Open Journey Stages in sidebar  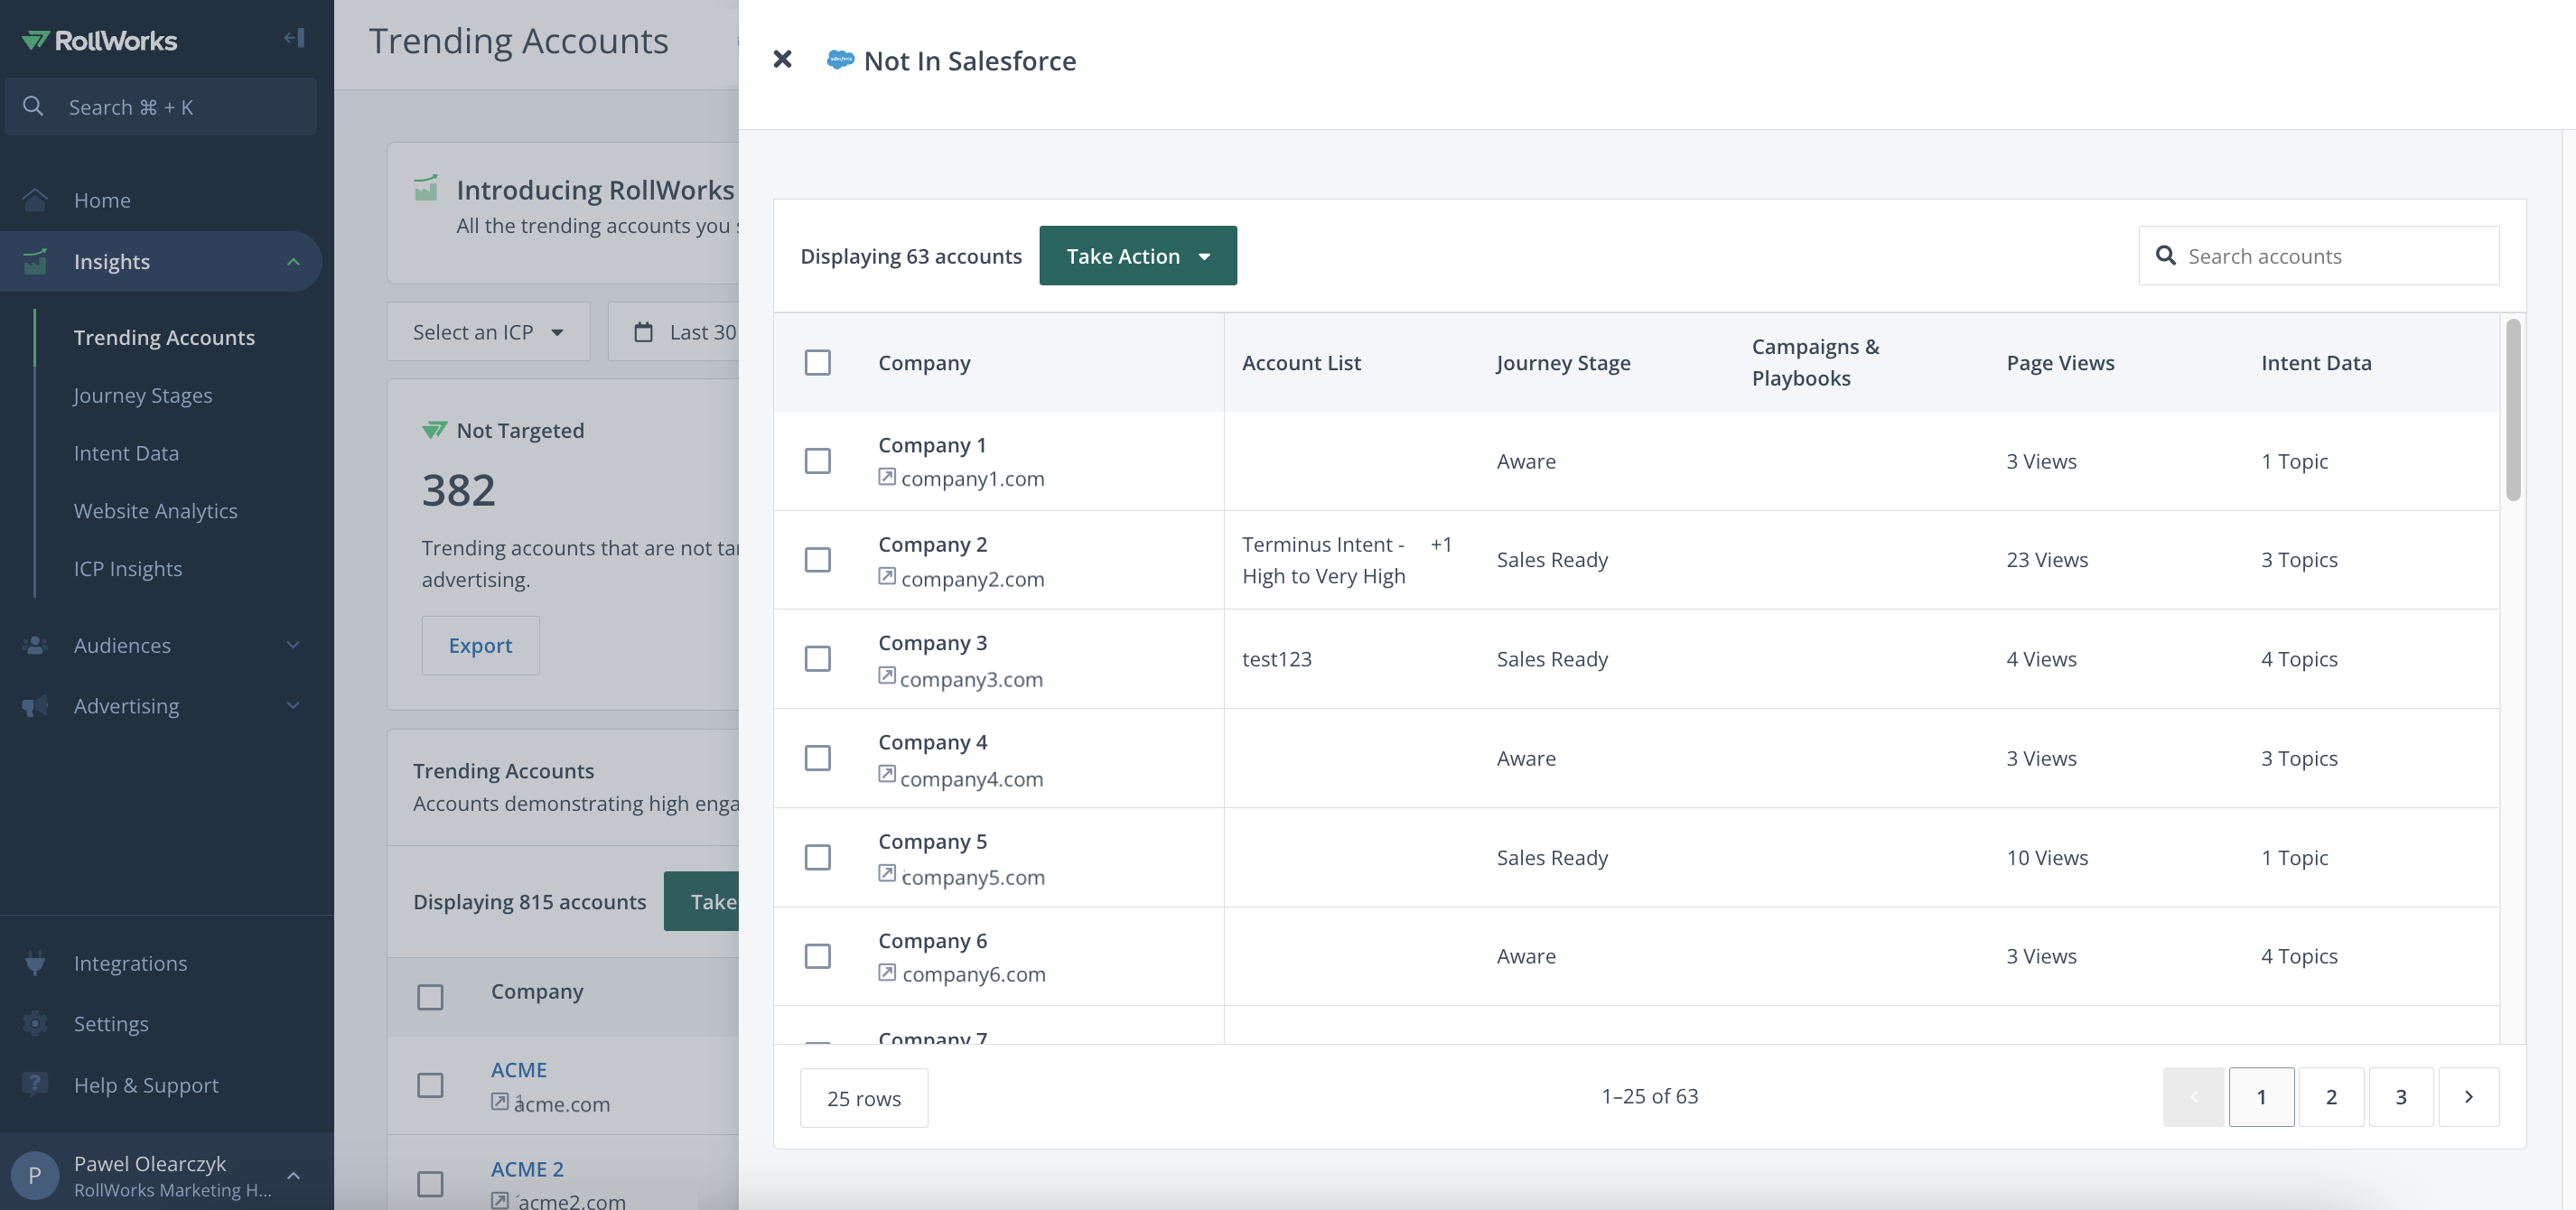[x=143, y=395]
